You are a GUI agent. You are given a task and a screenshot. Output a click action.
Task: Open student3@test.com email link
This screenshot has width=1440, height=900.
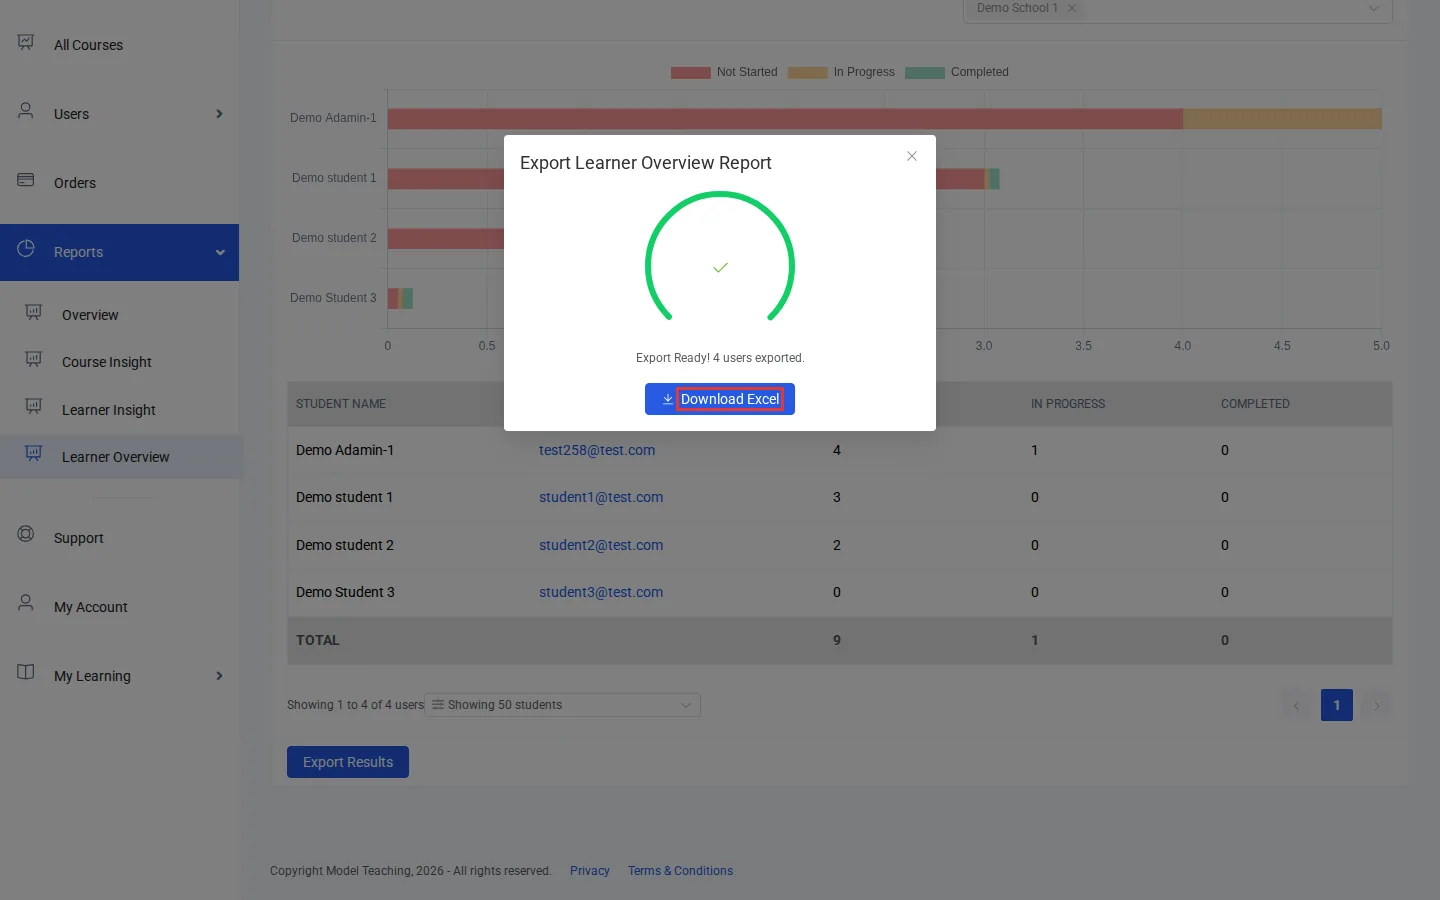[x=601, y=592]
